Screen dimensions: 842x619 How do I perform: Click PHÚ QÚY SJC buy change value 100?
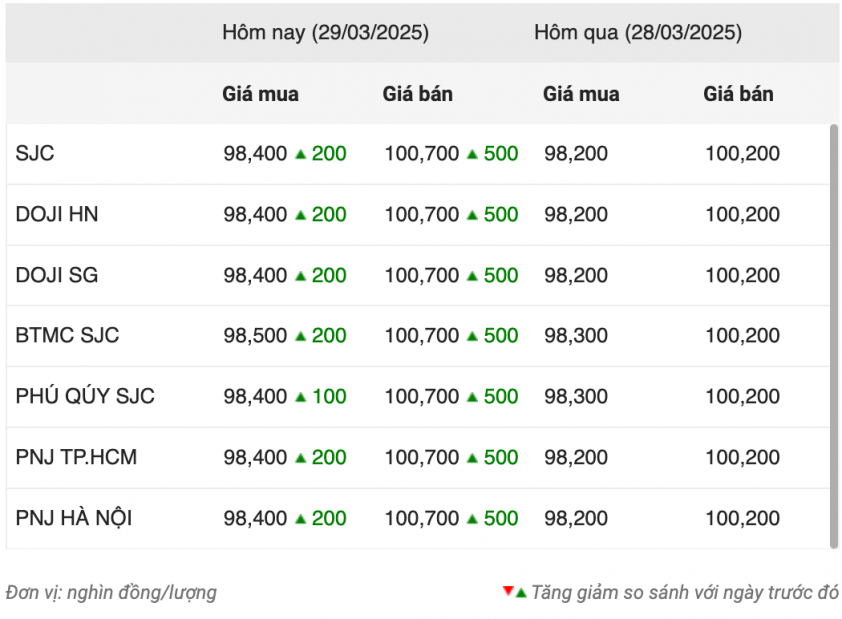(329, 396)
